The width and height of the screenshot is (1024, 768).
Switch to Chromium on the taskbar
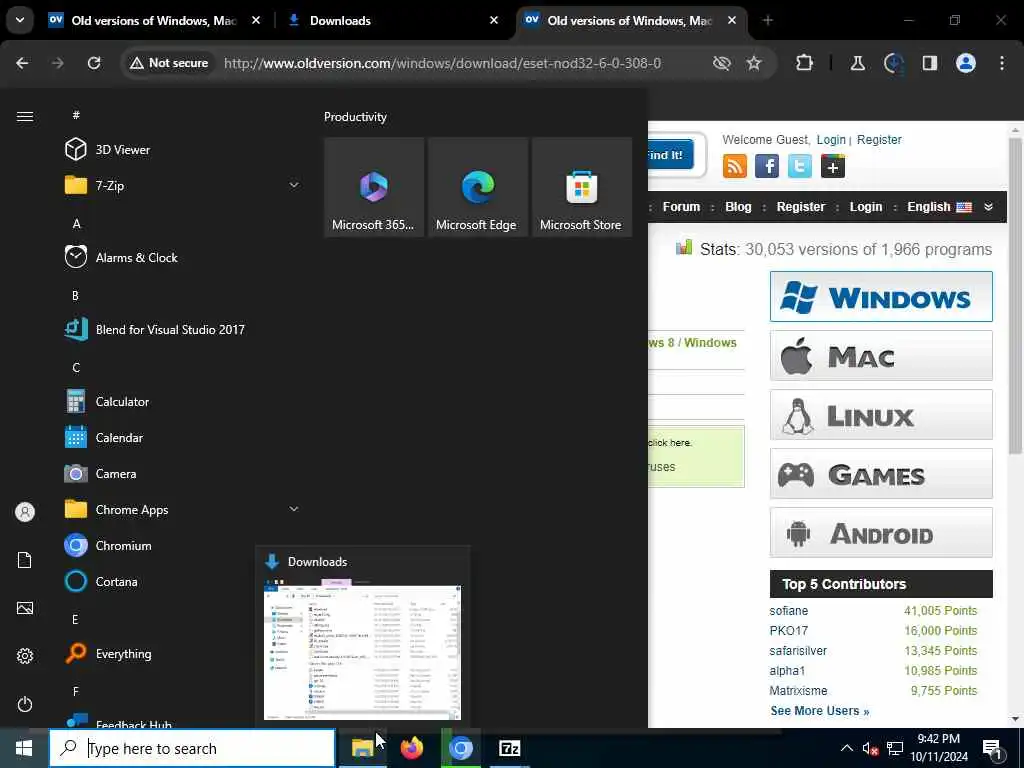click(460, 748)
